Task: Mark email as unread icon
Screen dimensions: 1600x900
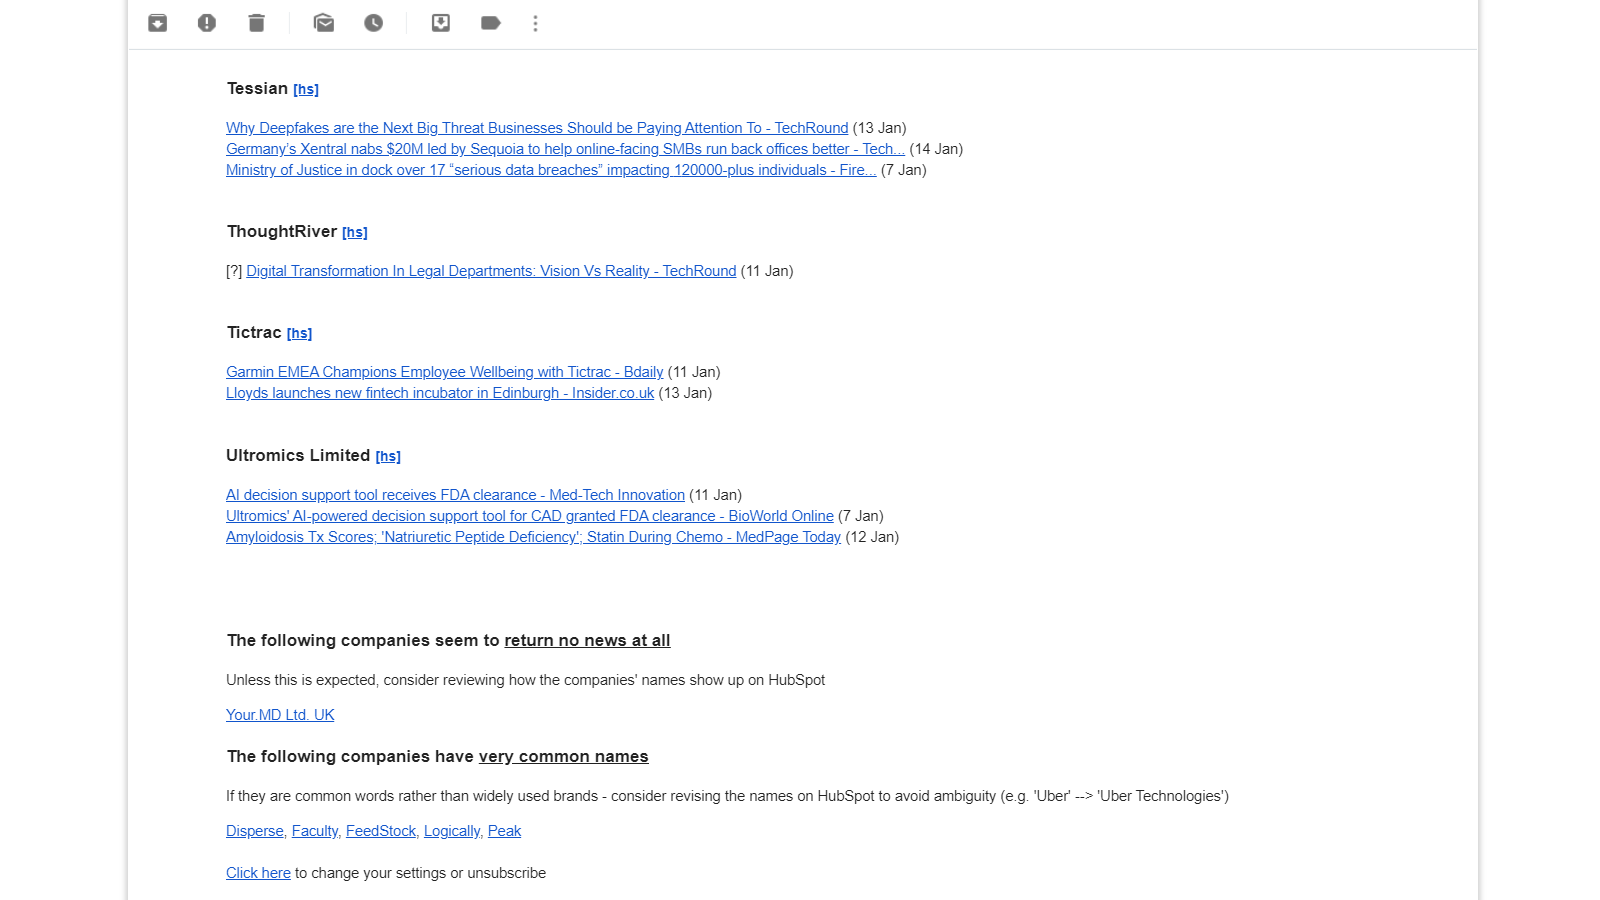Action: [324, 23]
